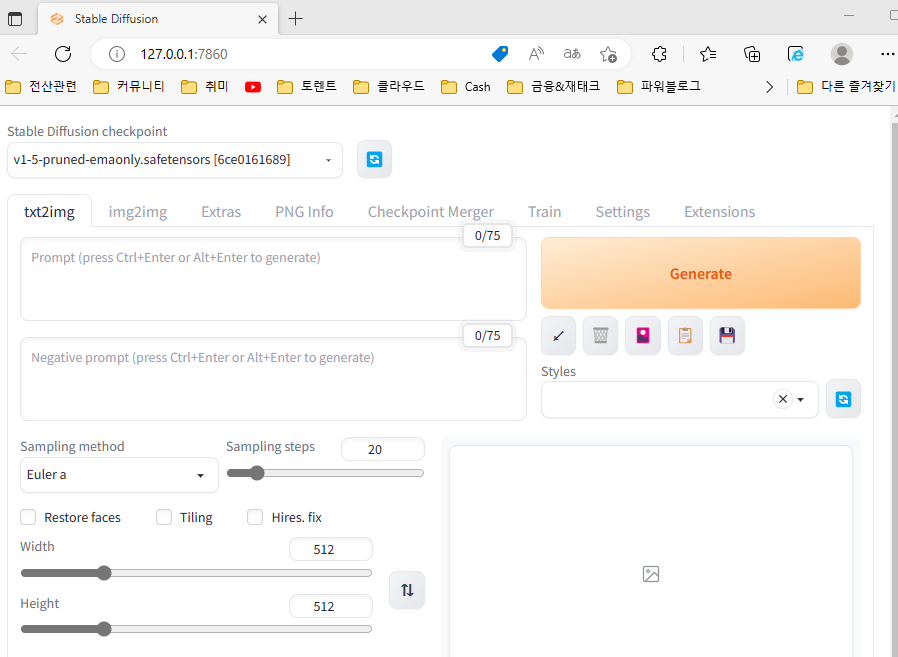Reload the browser page
The width and height of the screenshot is (898, 657).
63,54
